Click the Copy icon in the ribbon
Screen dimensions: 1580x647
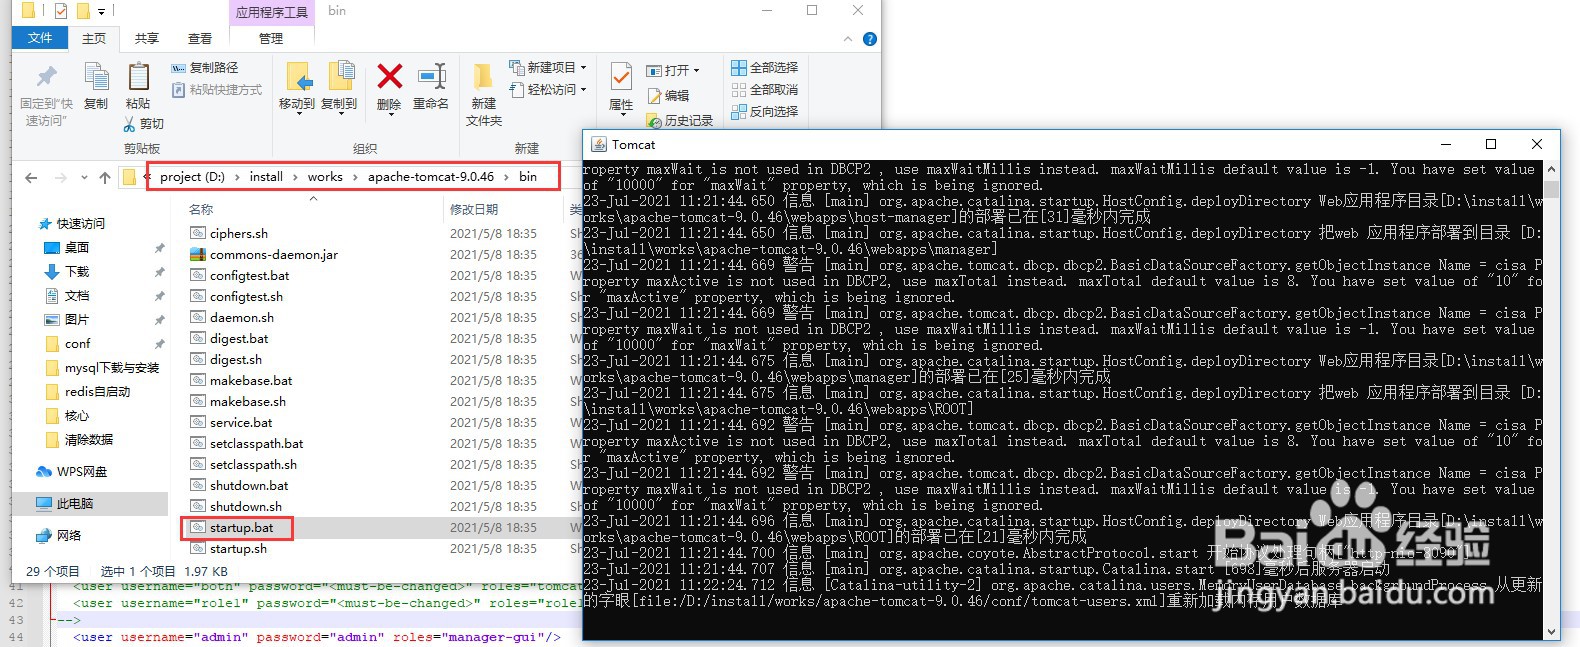coord(96,77)
